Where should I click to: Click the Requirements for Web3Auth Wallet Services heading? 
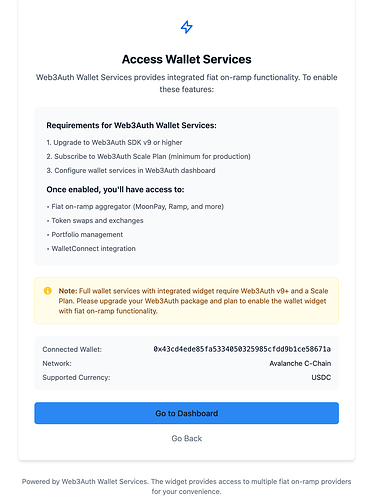pos(131,125)
